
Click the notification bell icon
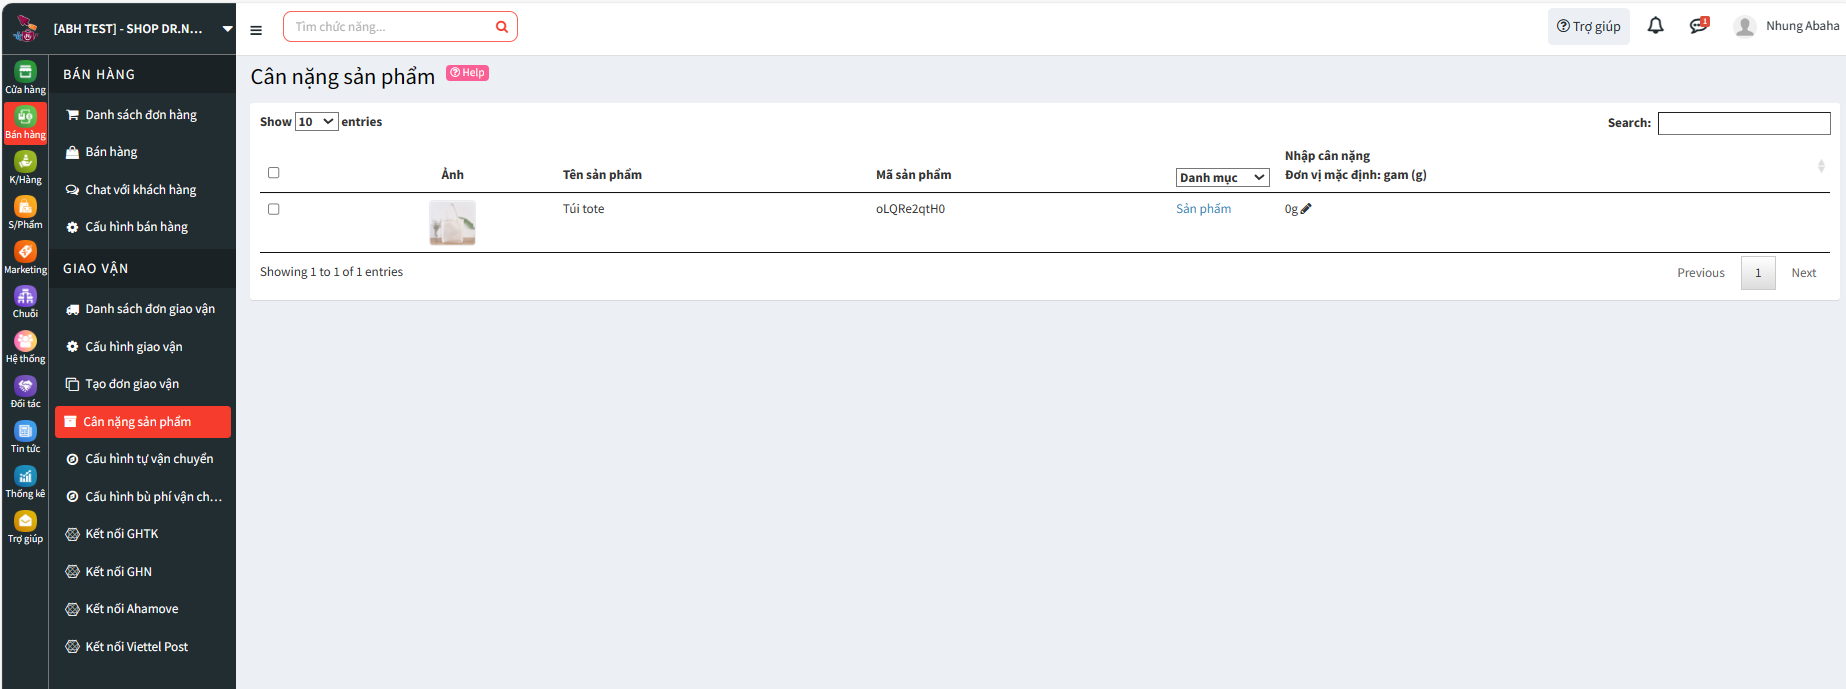coord(1655,26)
